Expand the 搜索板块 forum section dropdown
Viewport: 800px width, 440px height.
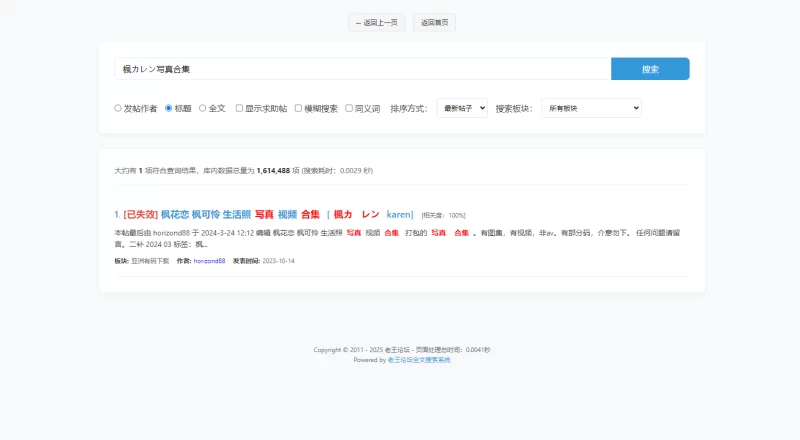591,108
